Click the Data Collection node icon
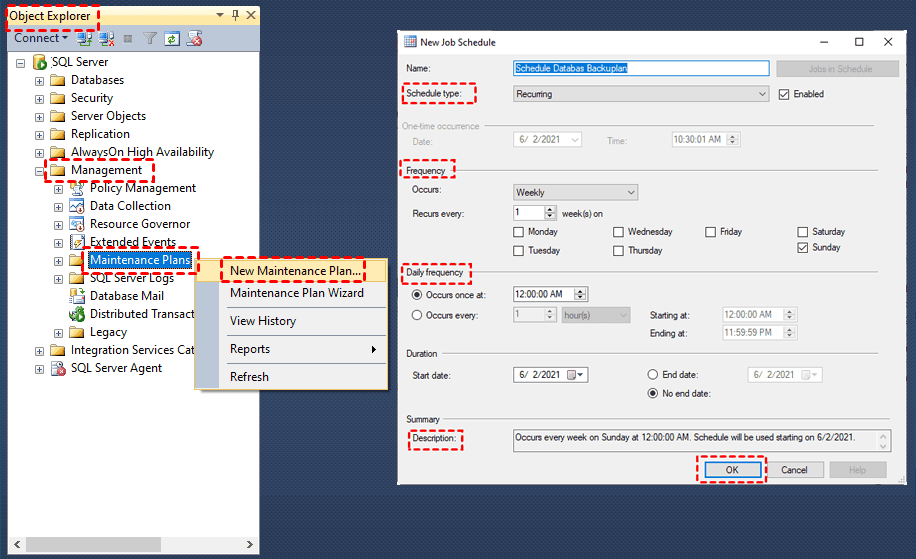 tap(77, 206)
